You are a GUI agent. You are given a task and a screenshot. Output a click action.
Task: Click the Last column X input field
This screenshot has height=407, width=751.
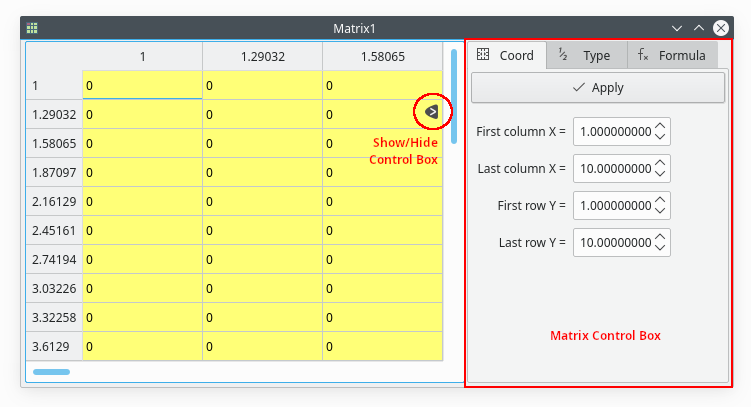(613, 168)
